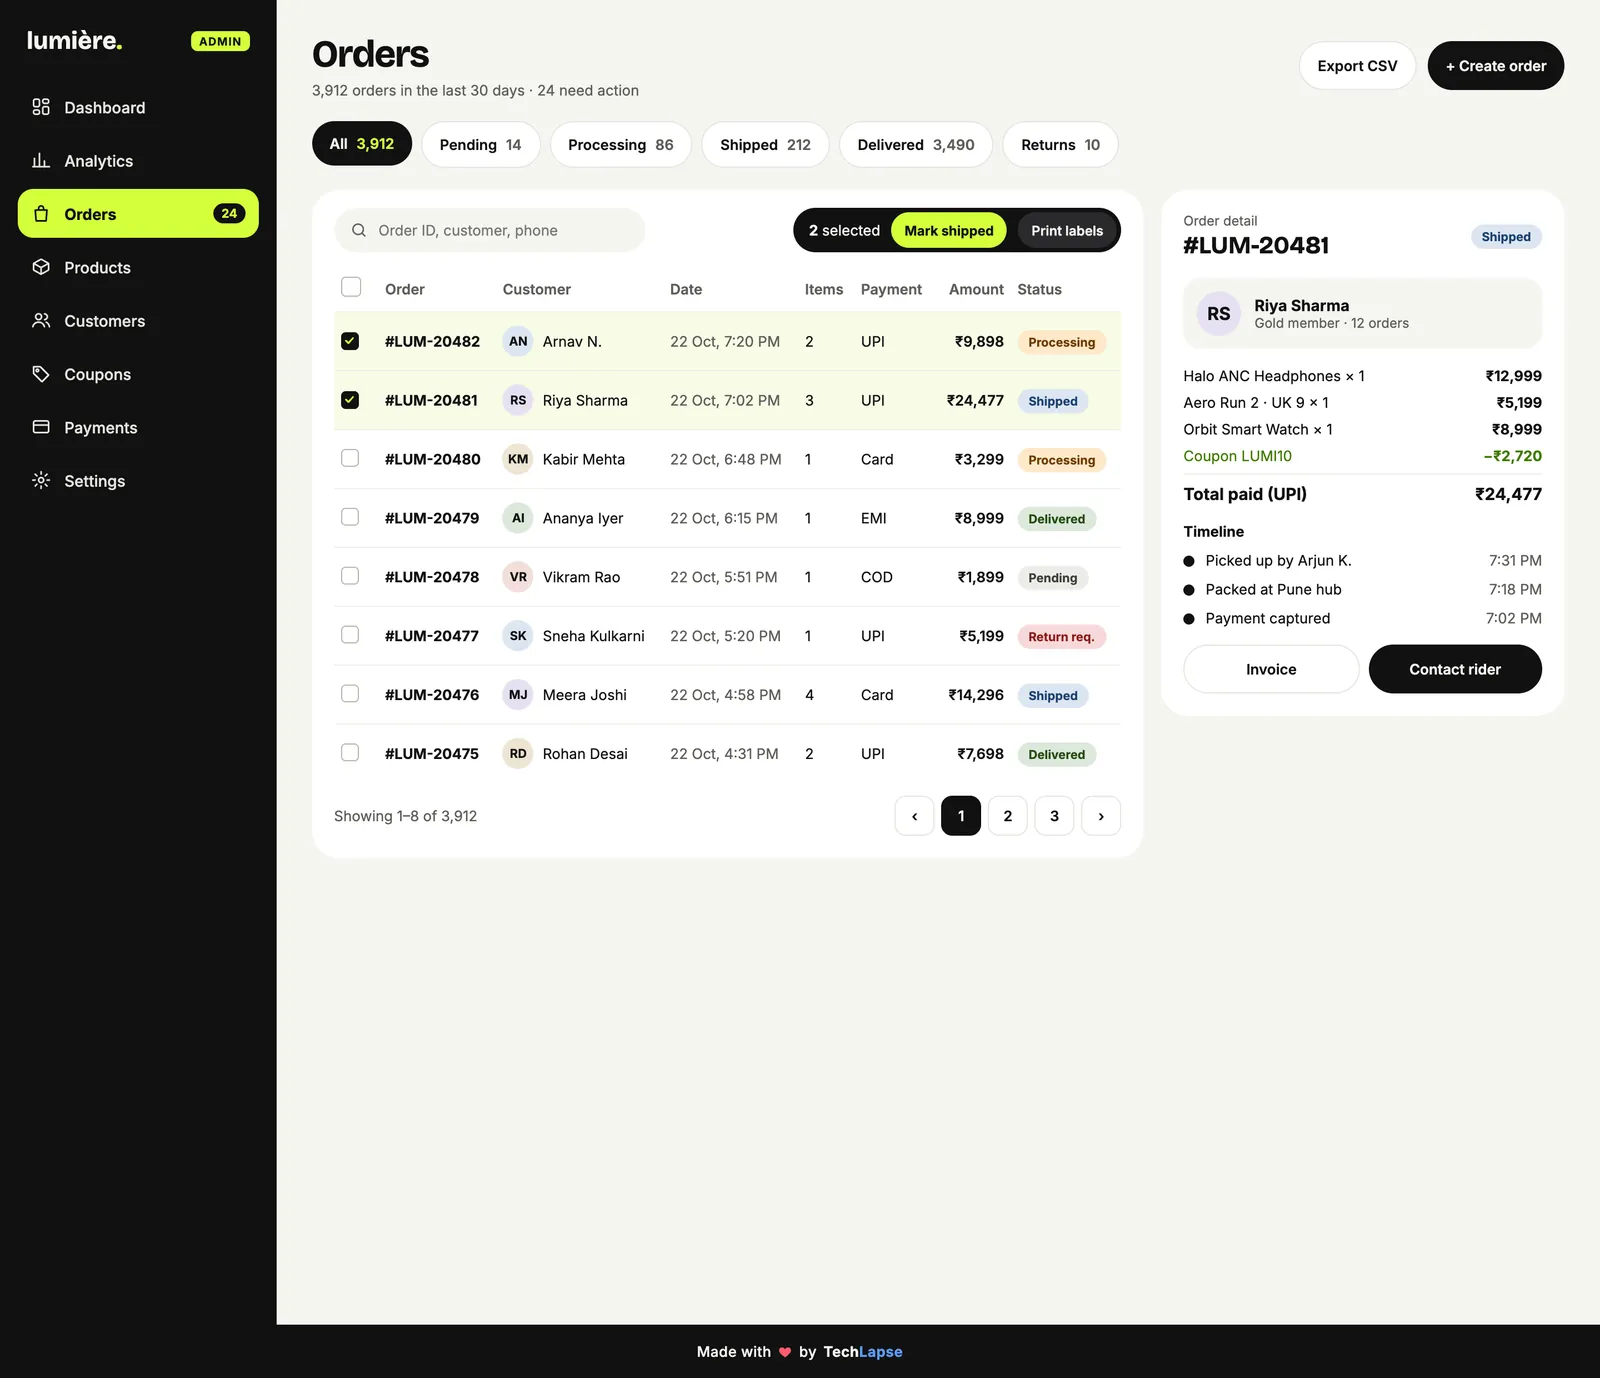Check the checkbox for order #LUM-20477
The image size is (1600, 1378).
(350, 635)
